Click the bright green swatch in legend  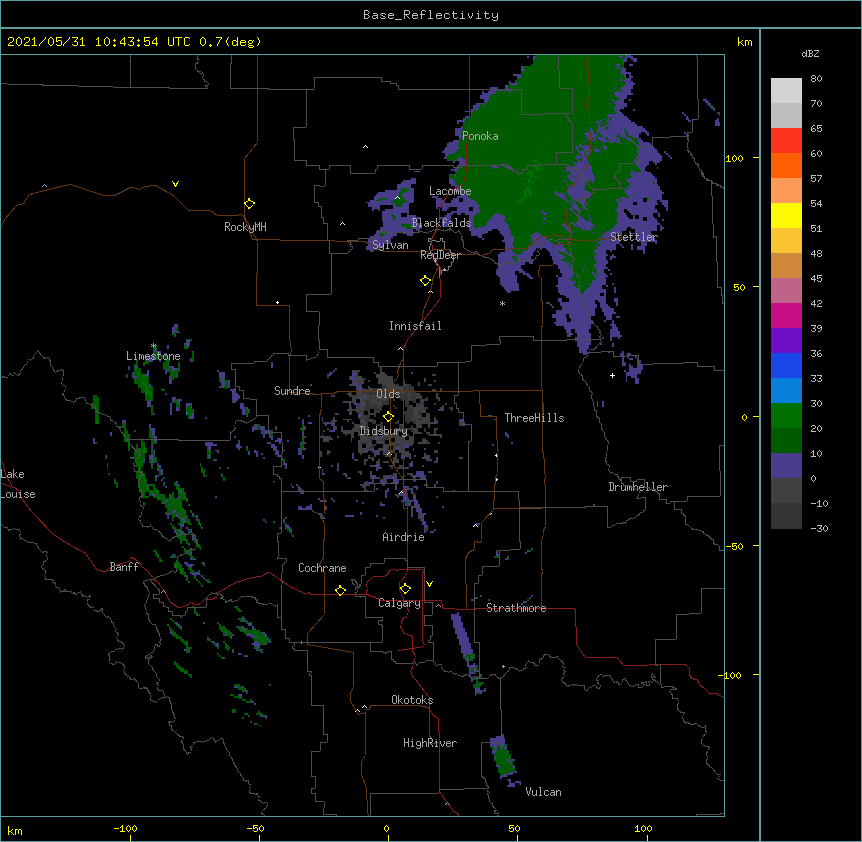point(786,416)
